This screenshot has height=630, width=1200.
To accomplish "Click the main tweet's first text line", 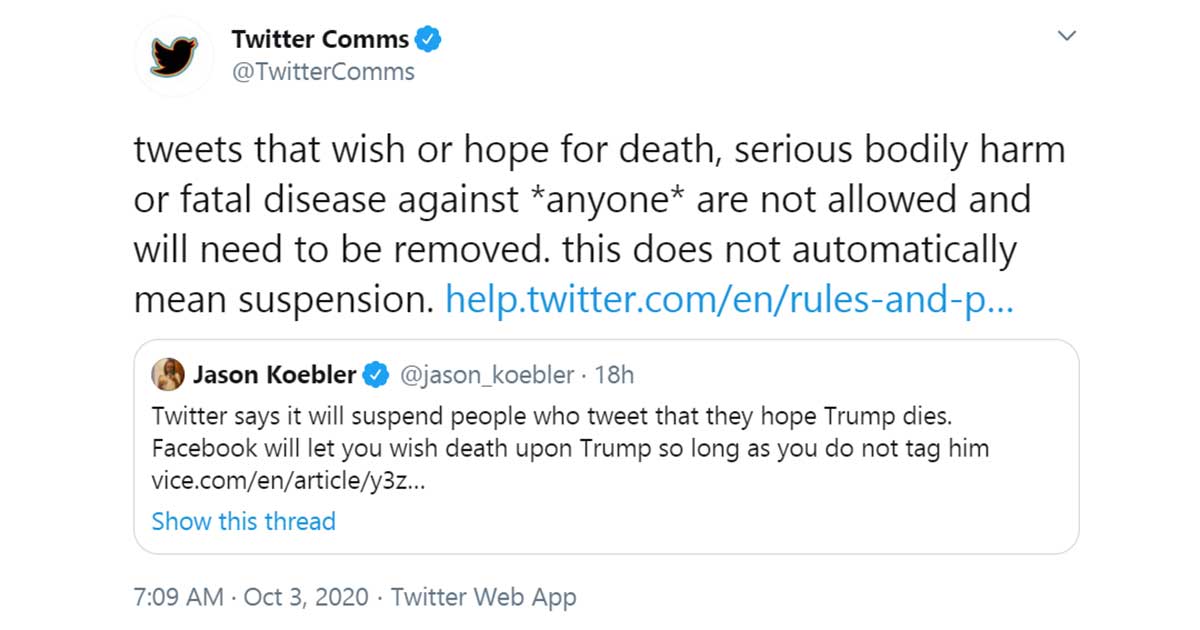I will click(x=599, y=150).
